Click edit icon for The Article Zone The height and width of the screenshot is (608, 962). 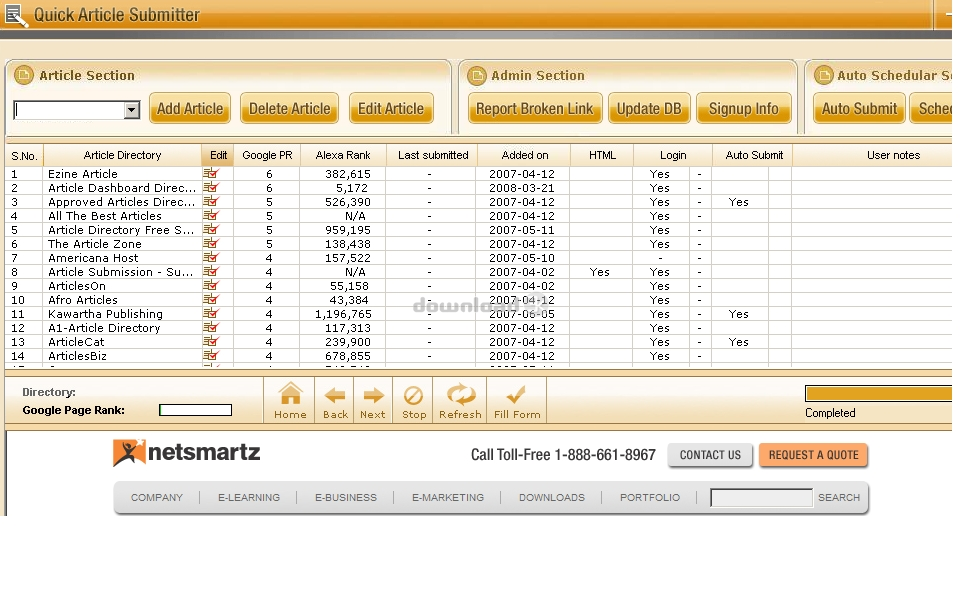(x=211, y=244)
